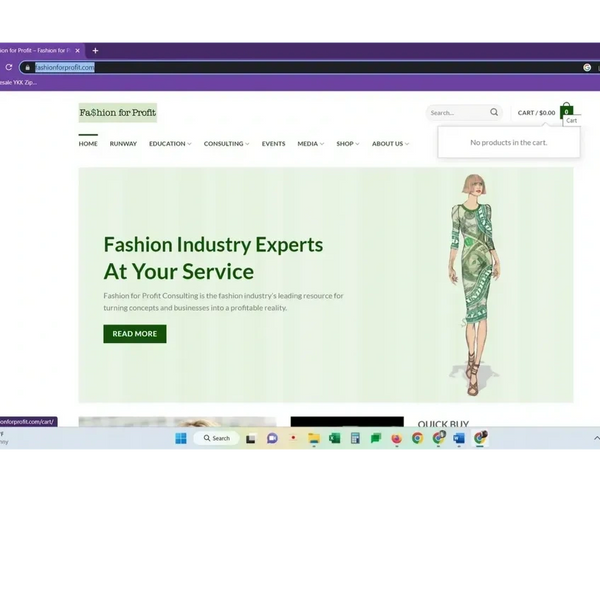Show hidden system tray icons
This screenshot has width=600, height=600.
pyautogui.click(x=596, y=438)
